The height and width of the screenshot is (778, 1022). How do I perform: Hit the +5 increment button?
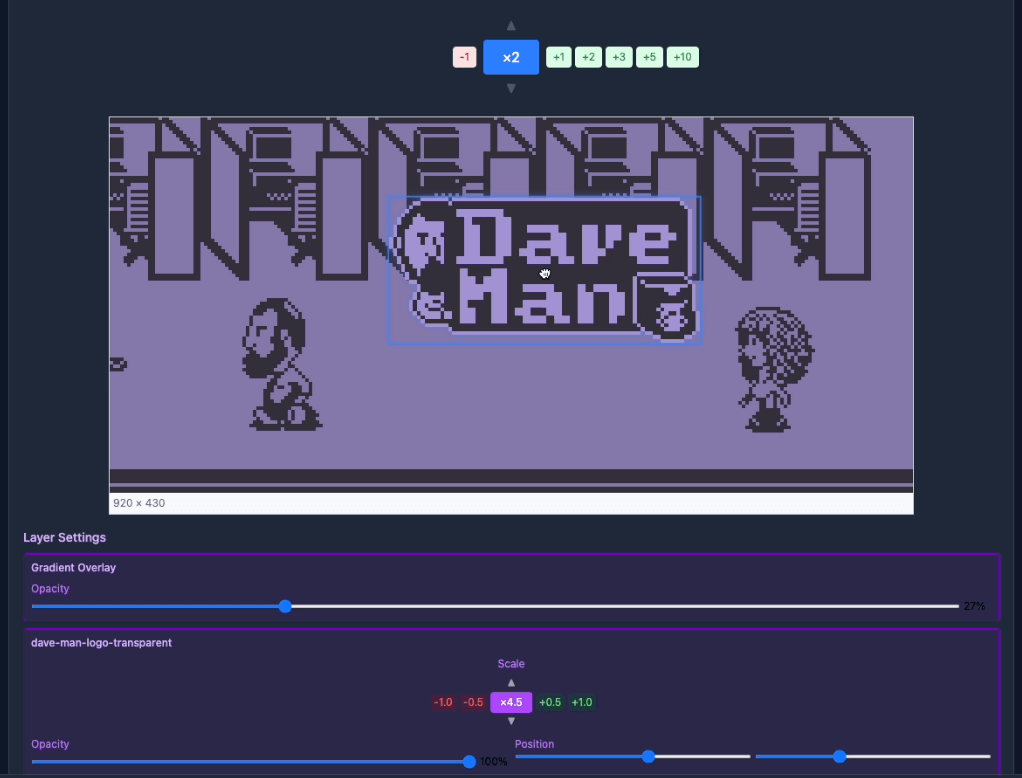[x=649, y=57]
